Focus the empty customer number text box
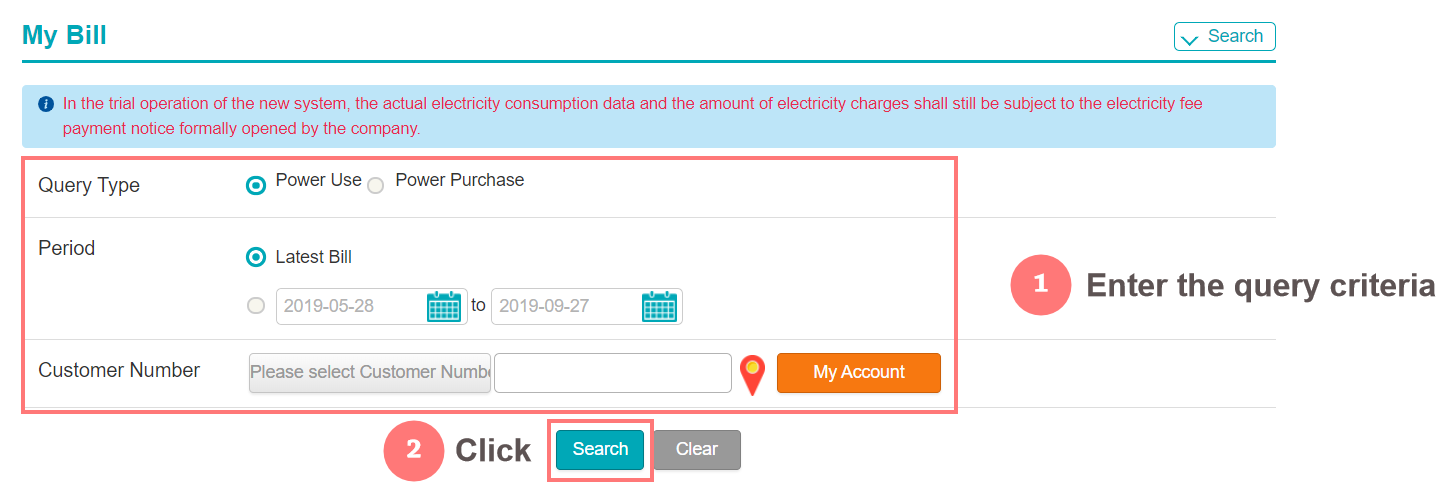Screen dimensions: 1437x491 pos(613,372)
